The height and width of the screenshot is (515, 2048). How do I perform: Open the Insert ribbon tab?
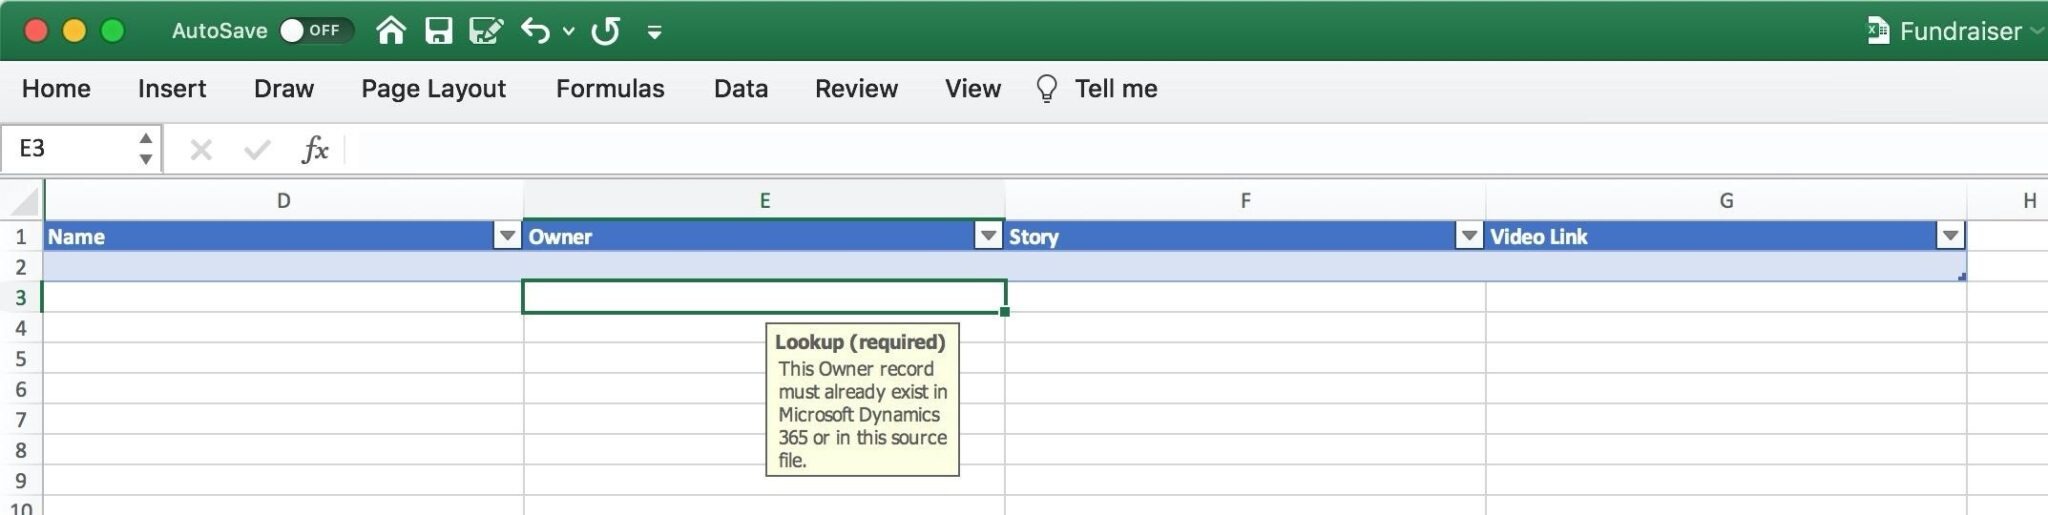pos(172,89)
